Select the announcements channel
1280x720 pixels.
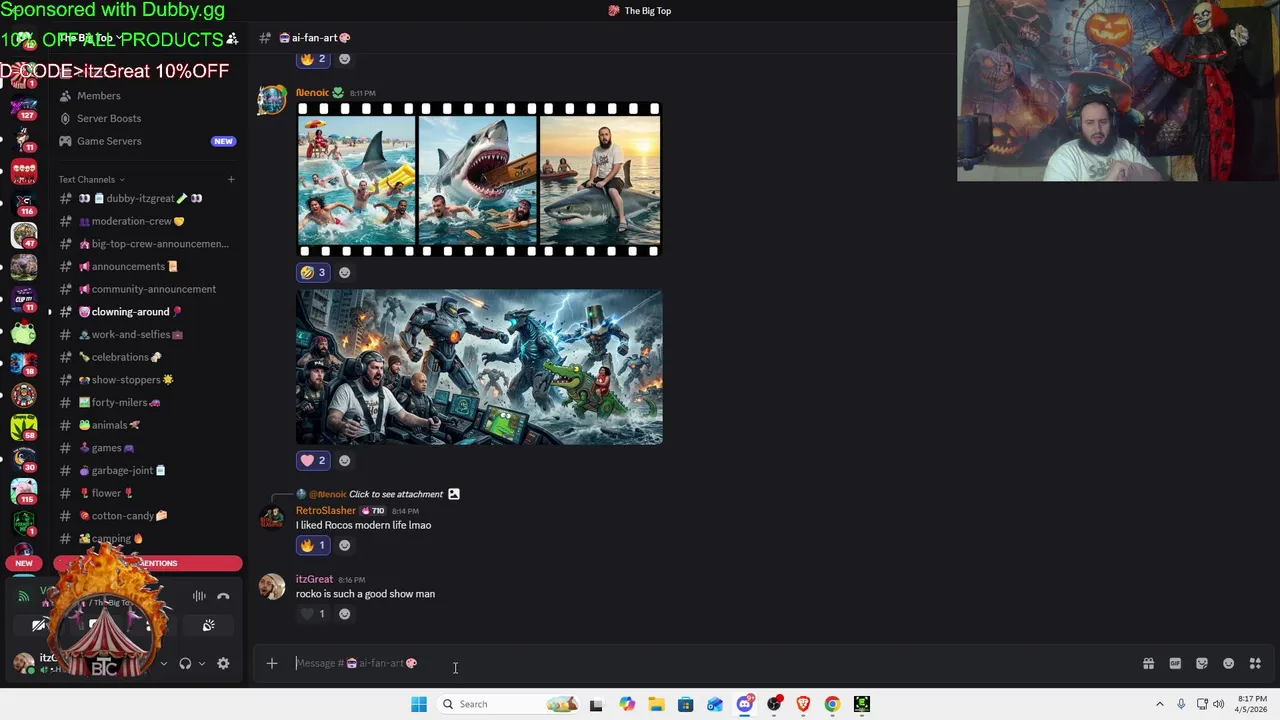click(128, 266)
